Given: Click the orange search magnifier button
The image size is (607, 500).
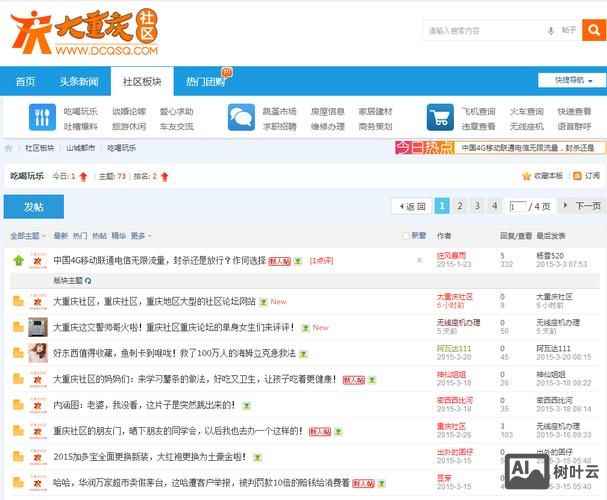Looking at the screenshot, I should click(594, 30).
